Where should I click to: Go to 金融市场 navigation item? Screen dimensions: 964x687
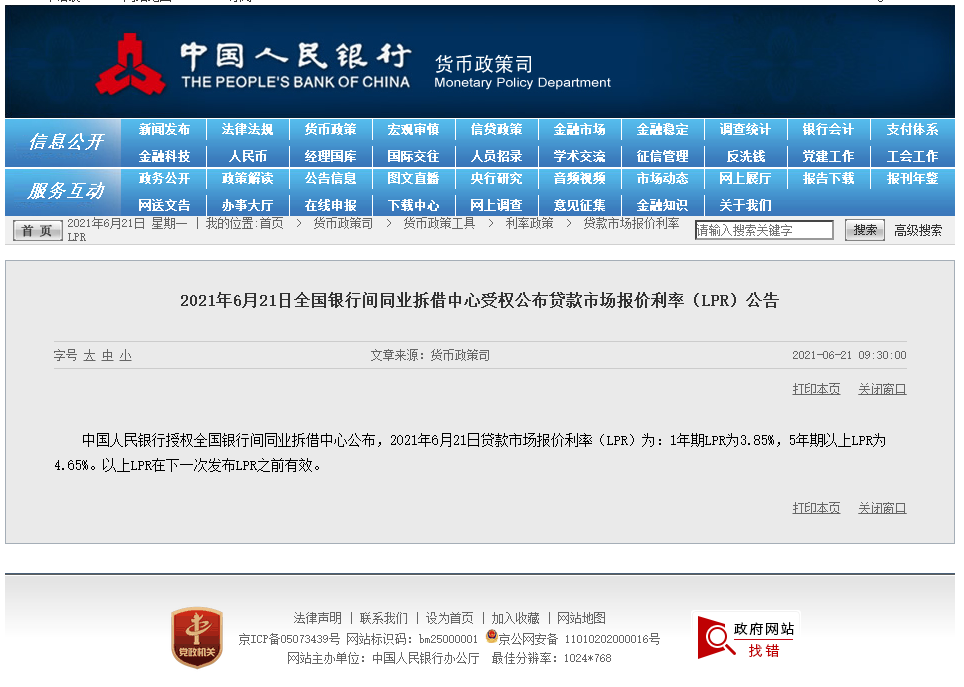580,130
